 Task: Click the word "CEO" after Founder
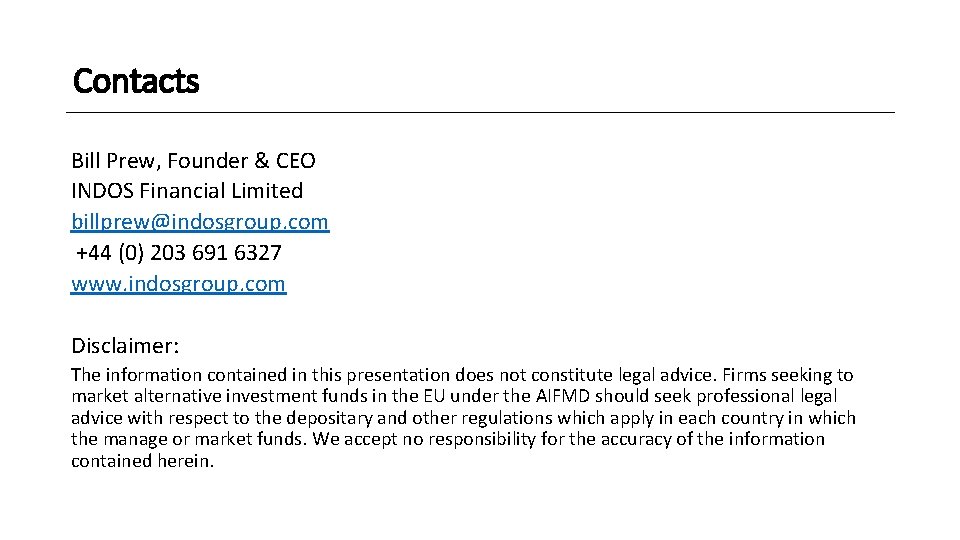pyautogui.click(x=295, y=160)
